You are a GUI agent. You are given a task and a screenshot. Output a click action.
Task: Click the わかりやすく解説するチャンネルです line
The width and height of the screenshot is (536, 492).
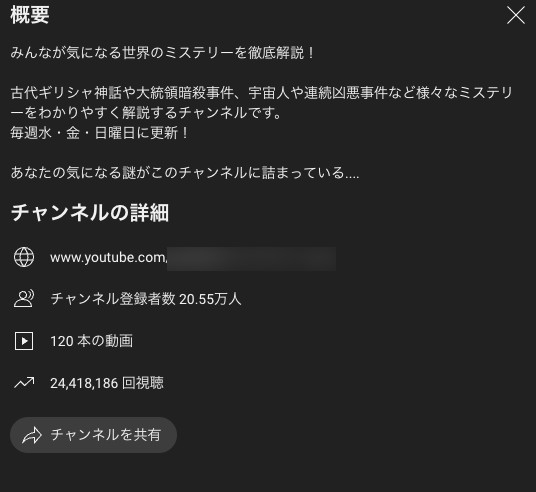tap(146, 113)
